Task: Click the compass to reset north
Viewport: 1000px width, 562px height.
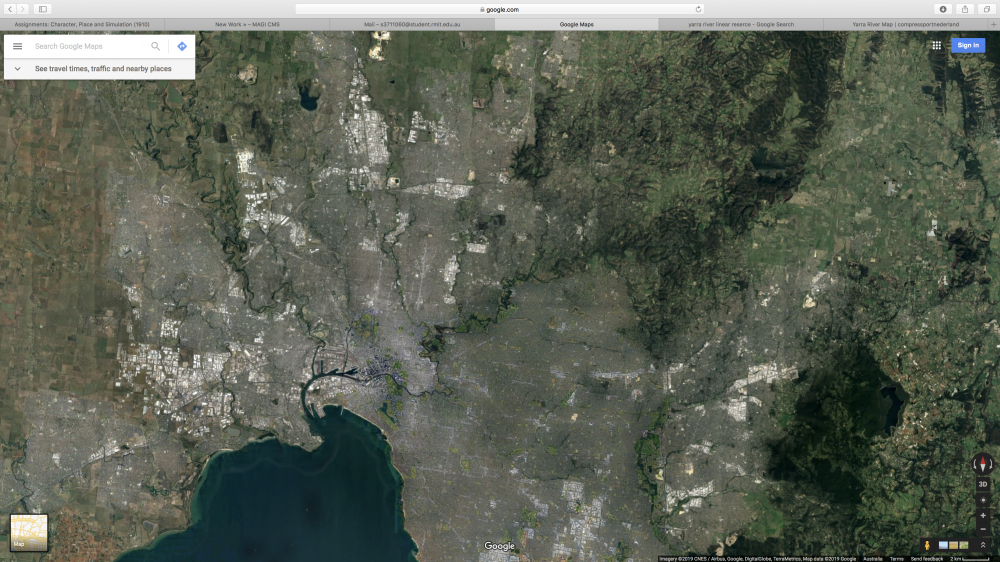Action: (983, 464)
